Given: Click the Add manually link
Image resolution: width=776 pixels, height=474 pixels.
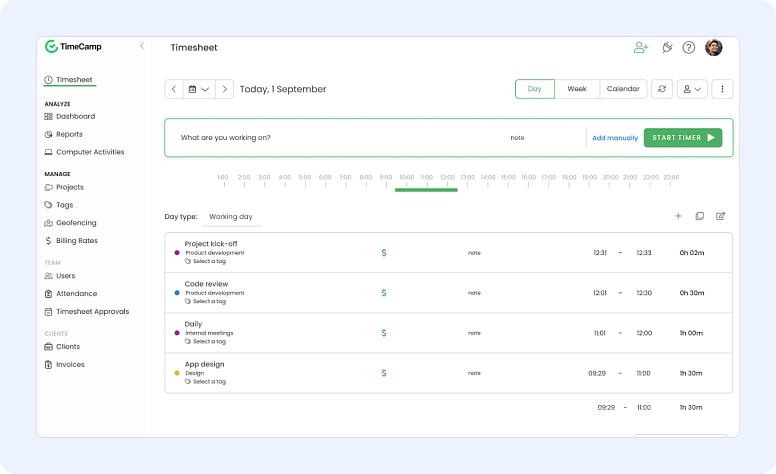Looking at the screenshot, I should point(615,138).
